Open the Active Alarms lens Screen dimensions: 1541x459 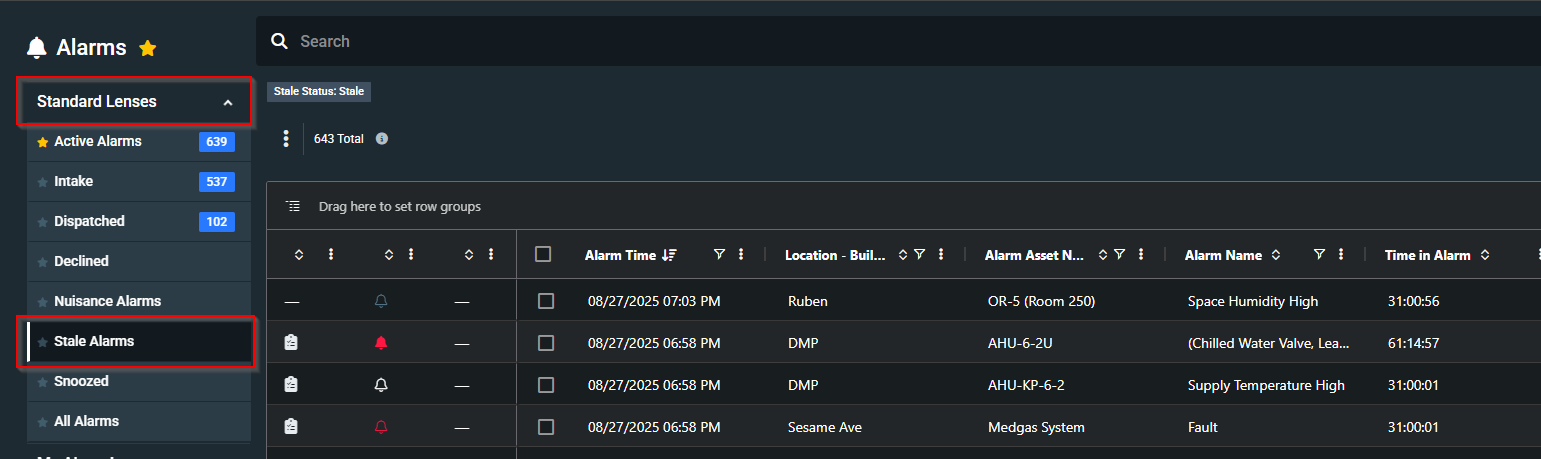click(98, 141)
